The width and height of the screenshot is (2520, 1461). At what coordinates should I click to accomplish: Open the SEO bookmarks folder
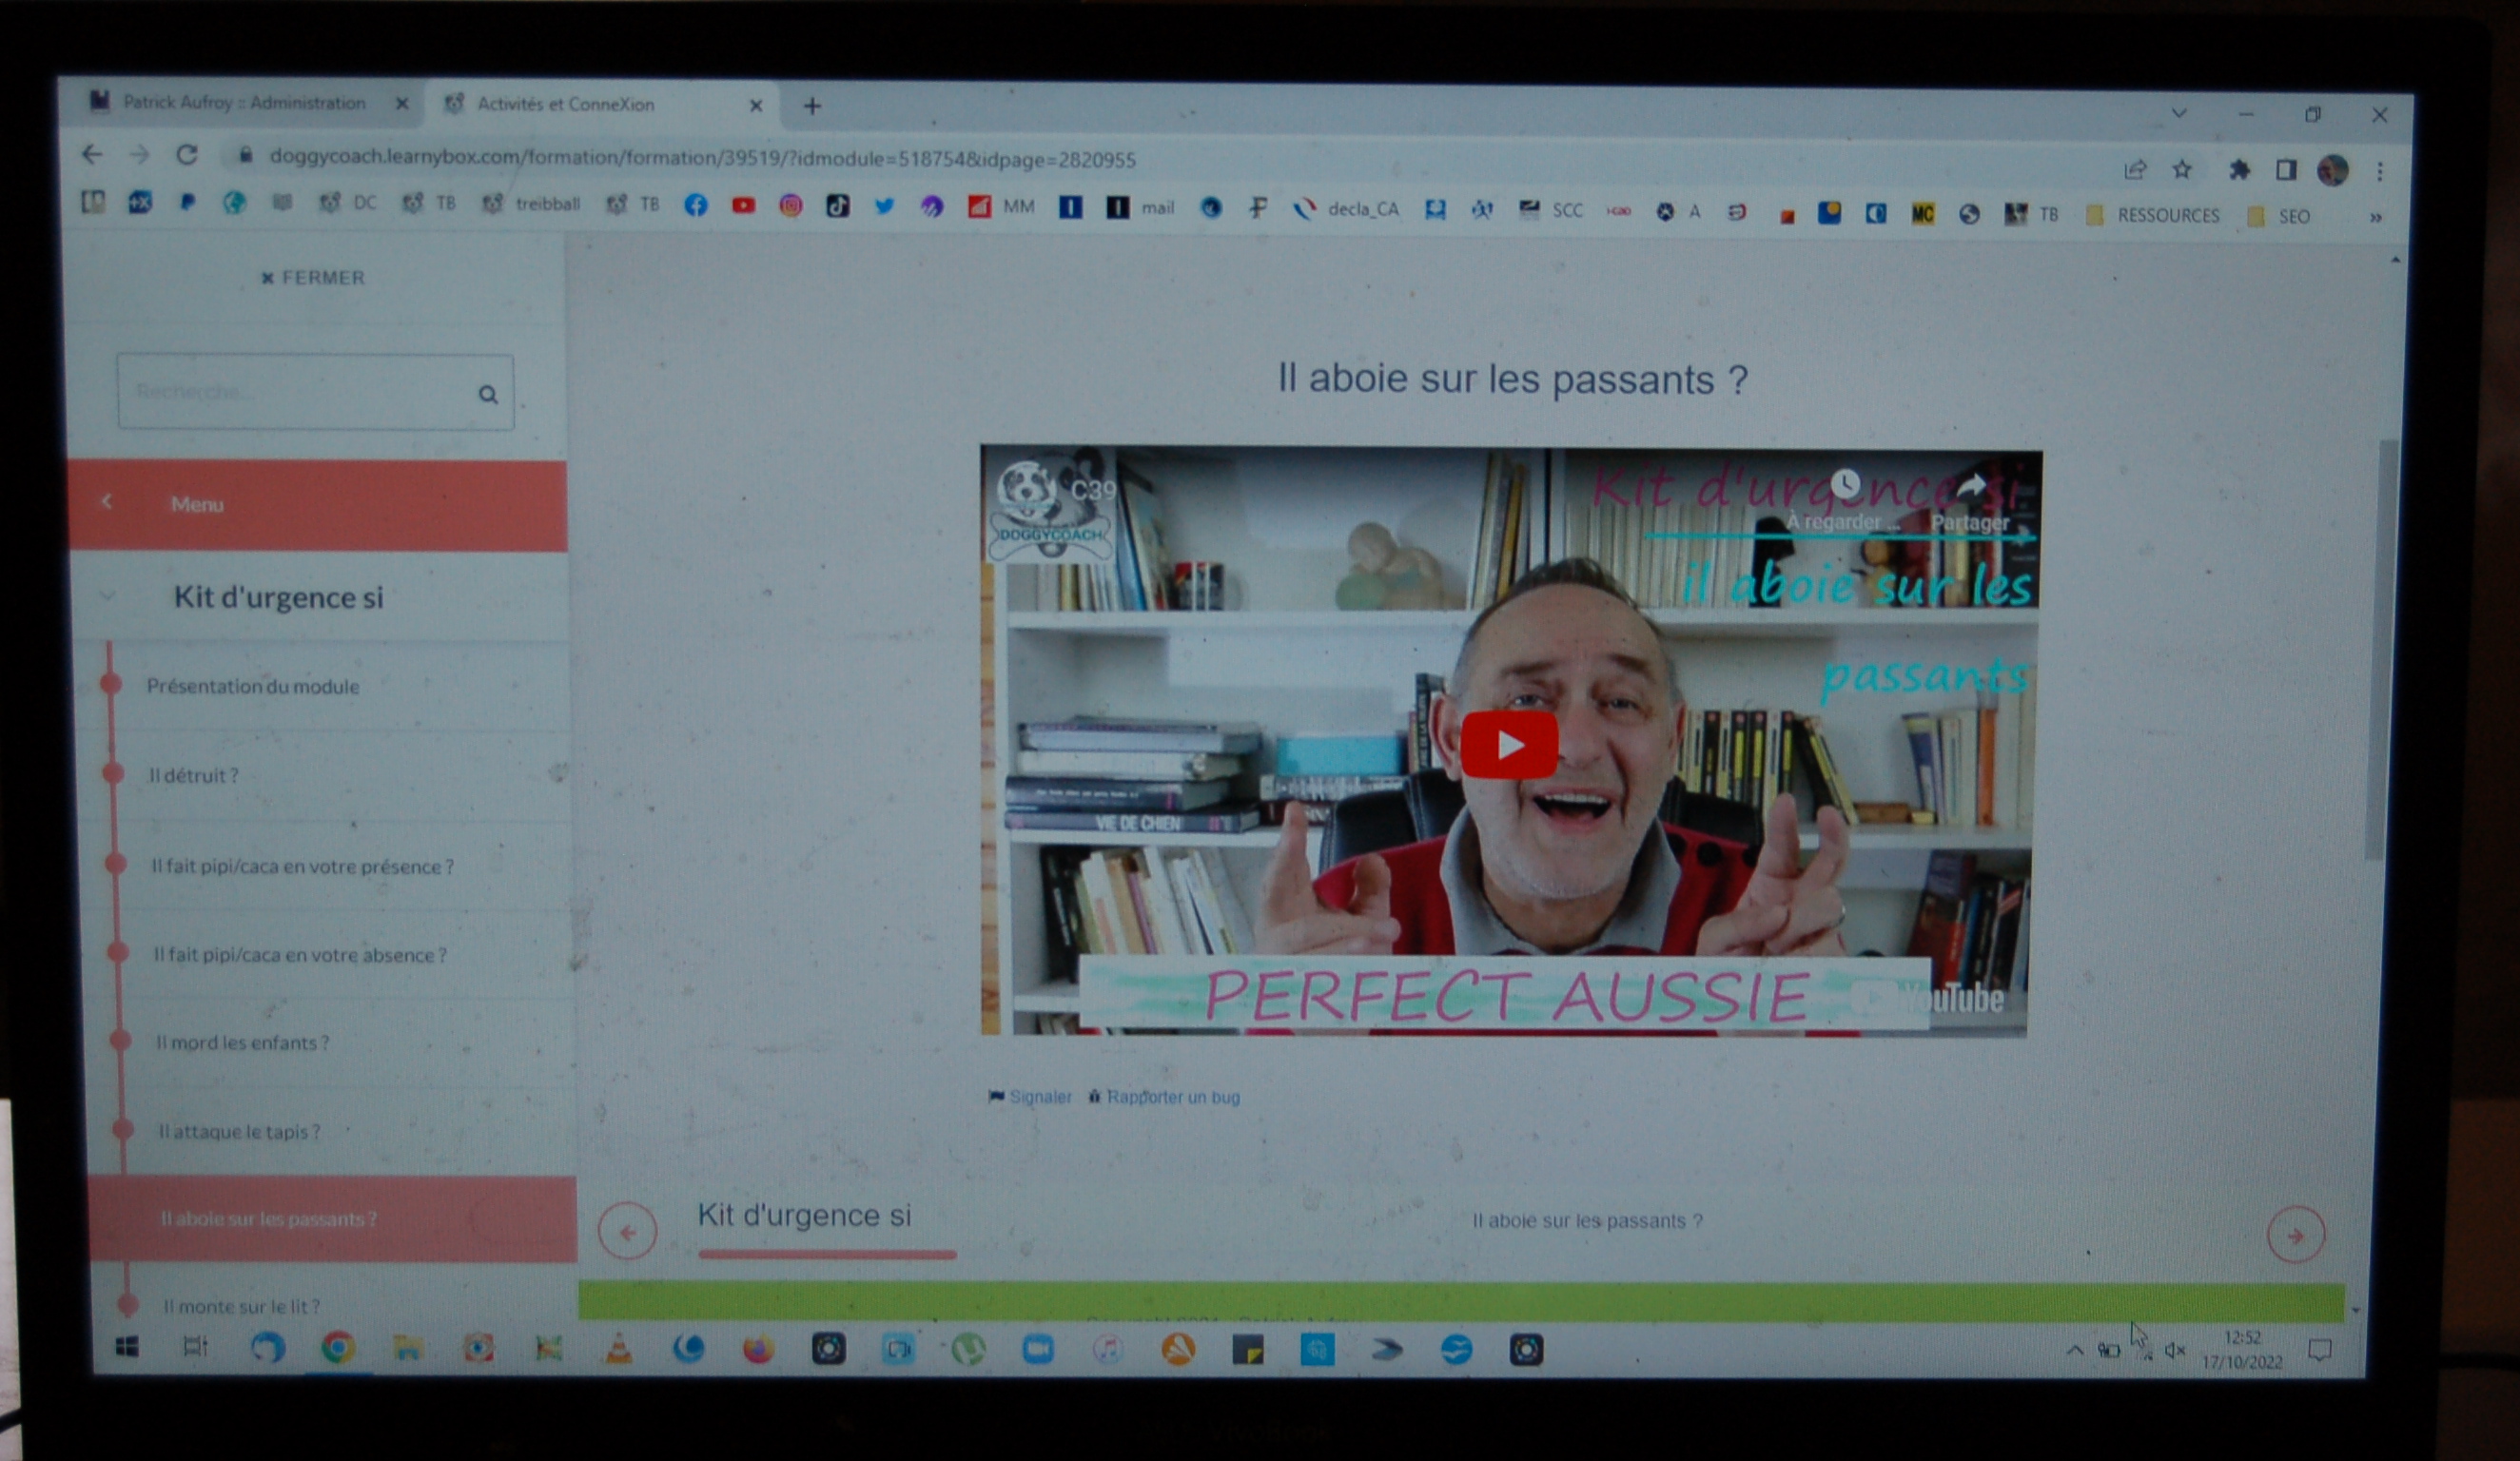coord(2278,216)
